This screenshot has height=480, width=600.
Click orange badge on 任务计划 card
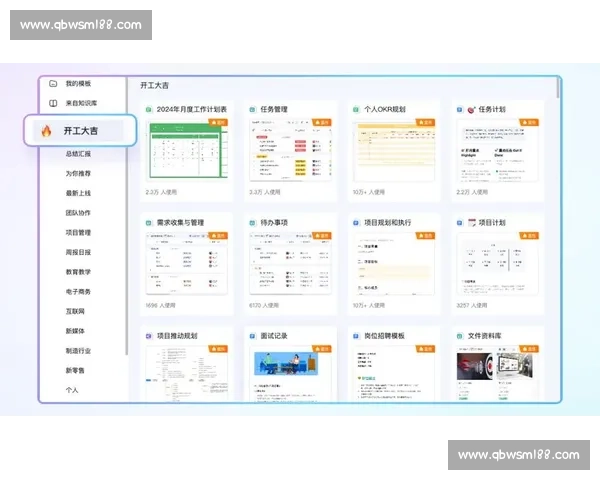pyautogui.click(x=529, y=122)
